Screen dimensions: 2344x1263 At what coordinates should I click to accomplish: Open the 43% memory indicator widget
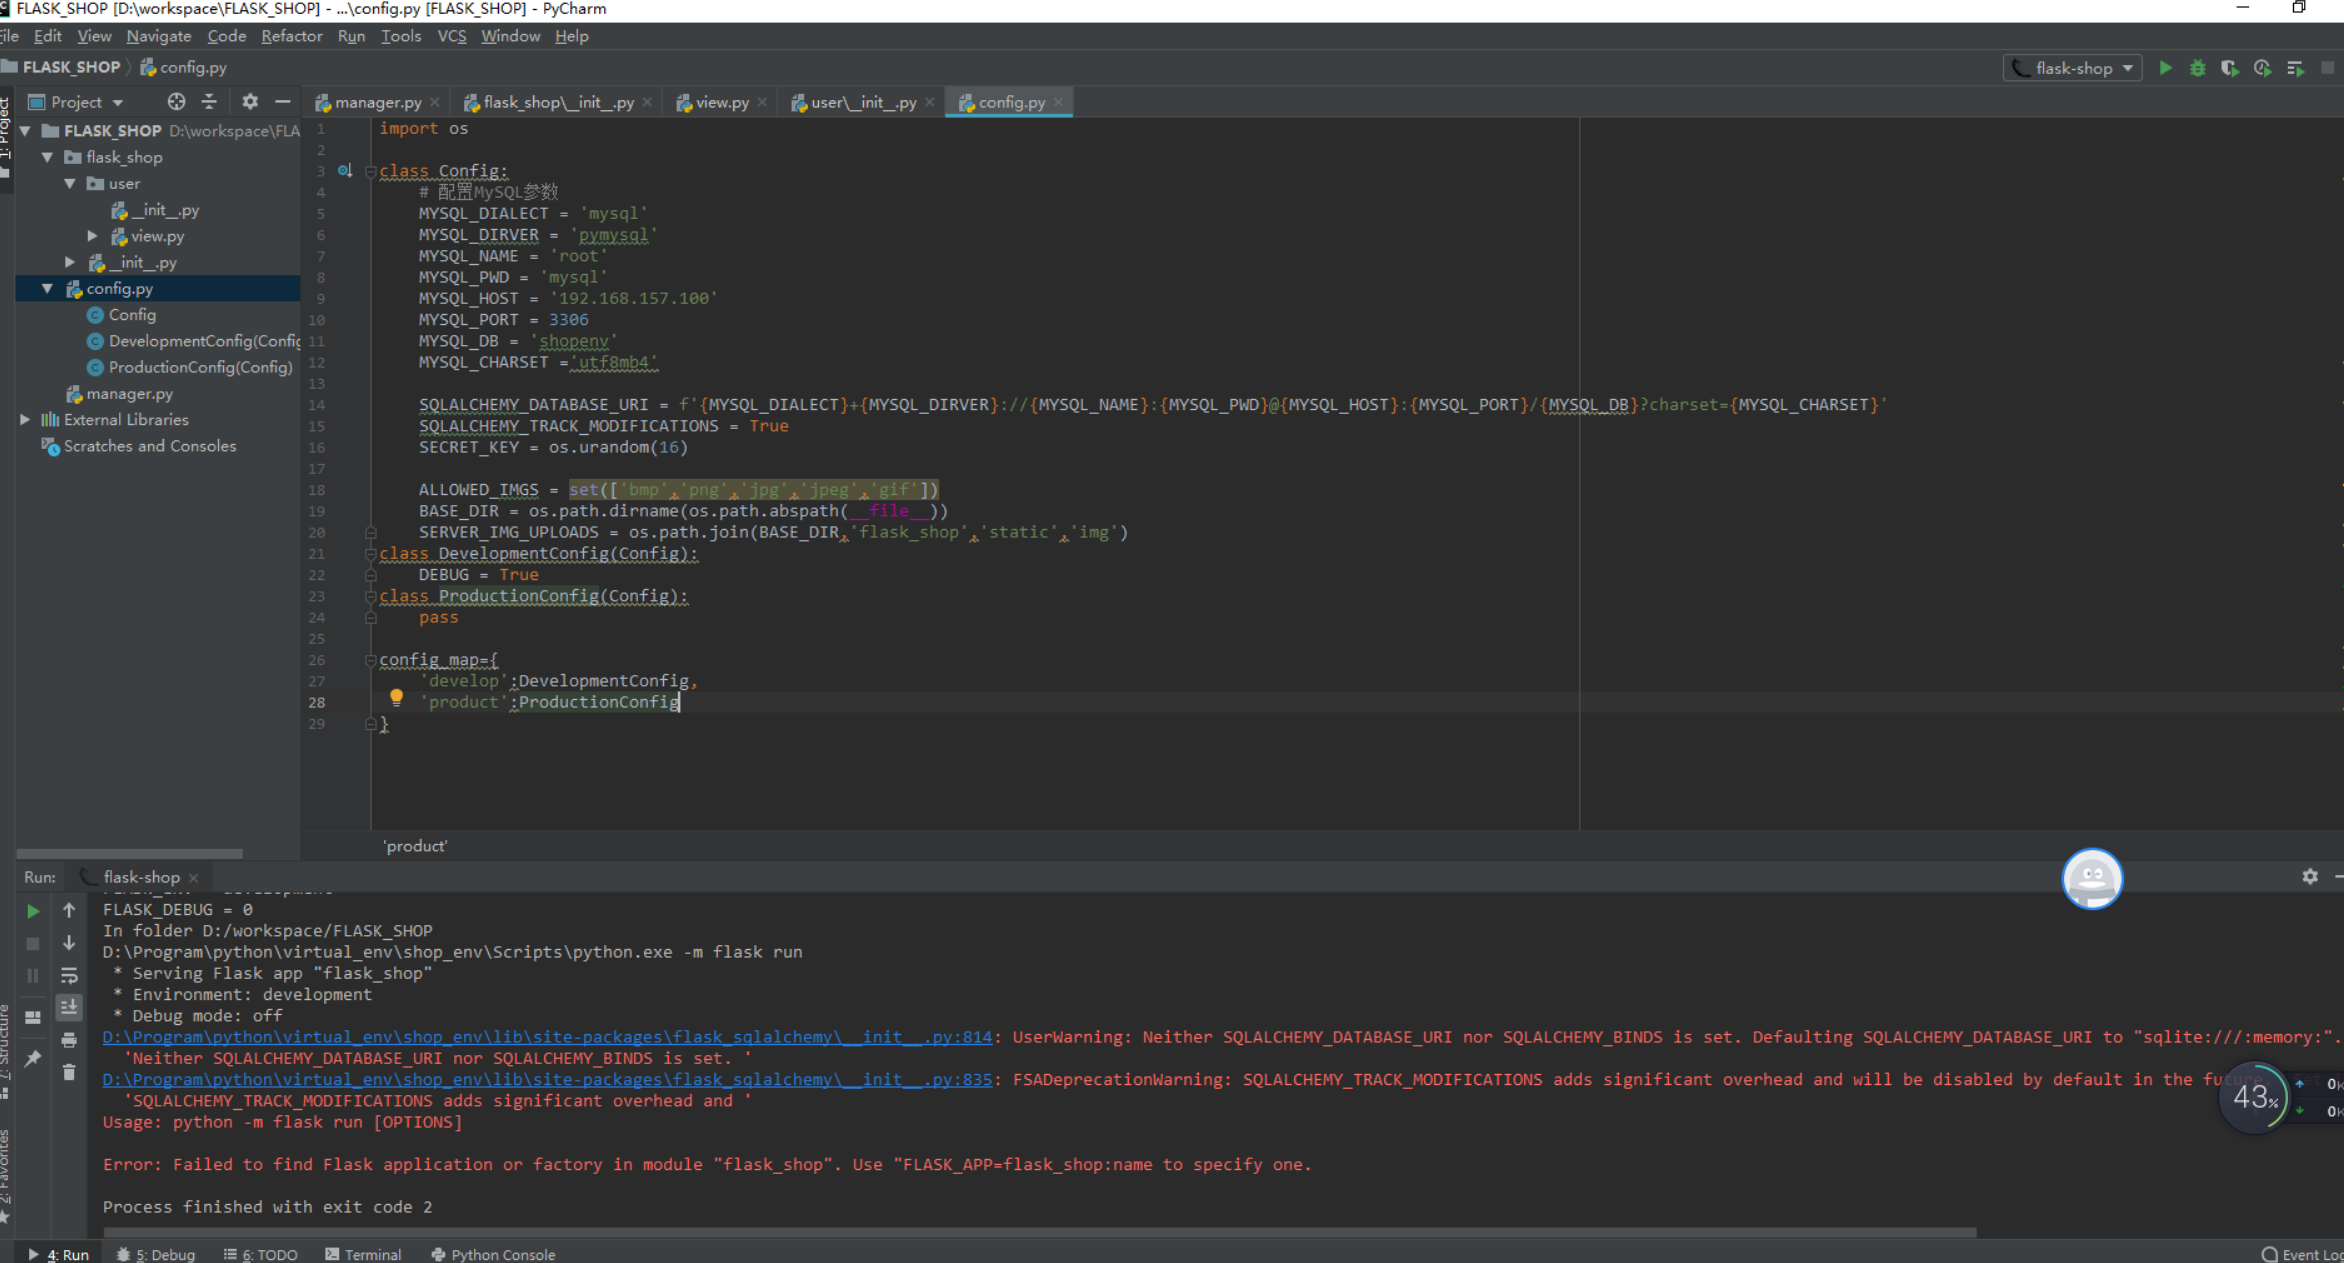click(x=2254, y=1097)
